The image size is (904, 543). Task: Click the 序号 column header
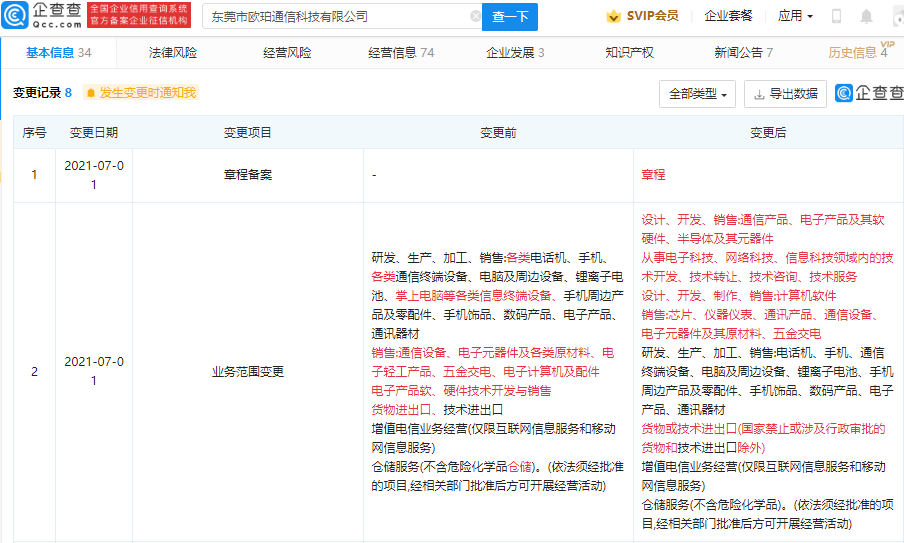pos(35,133)
